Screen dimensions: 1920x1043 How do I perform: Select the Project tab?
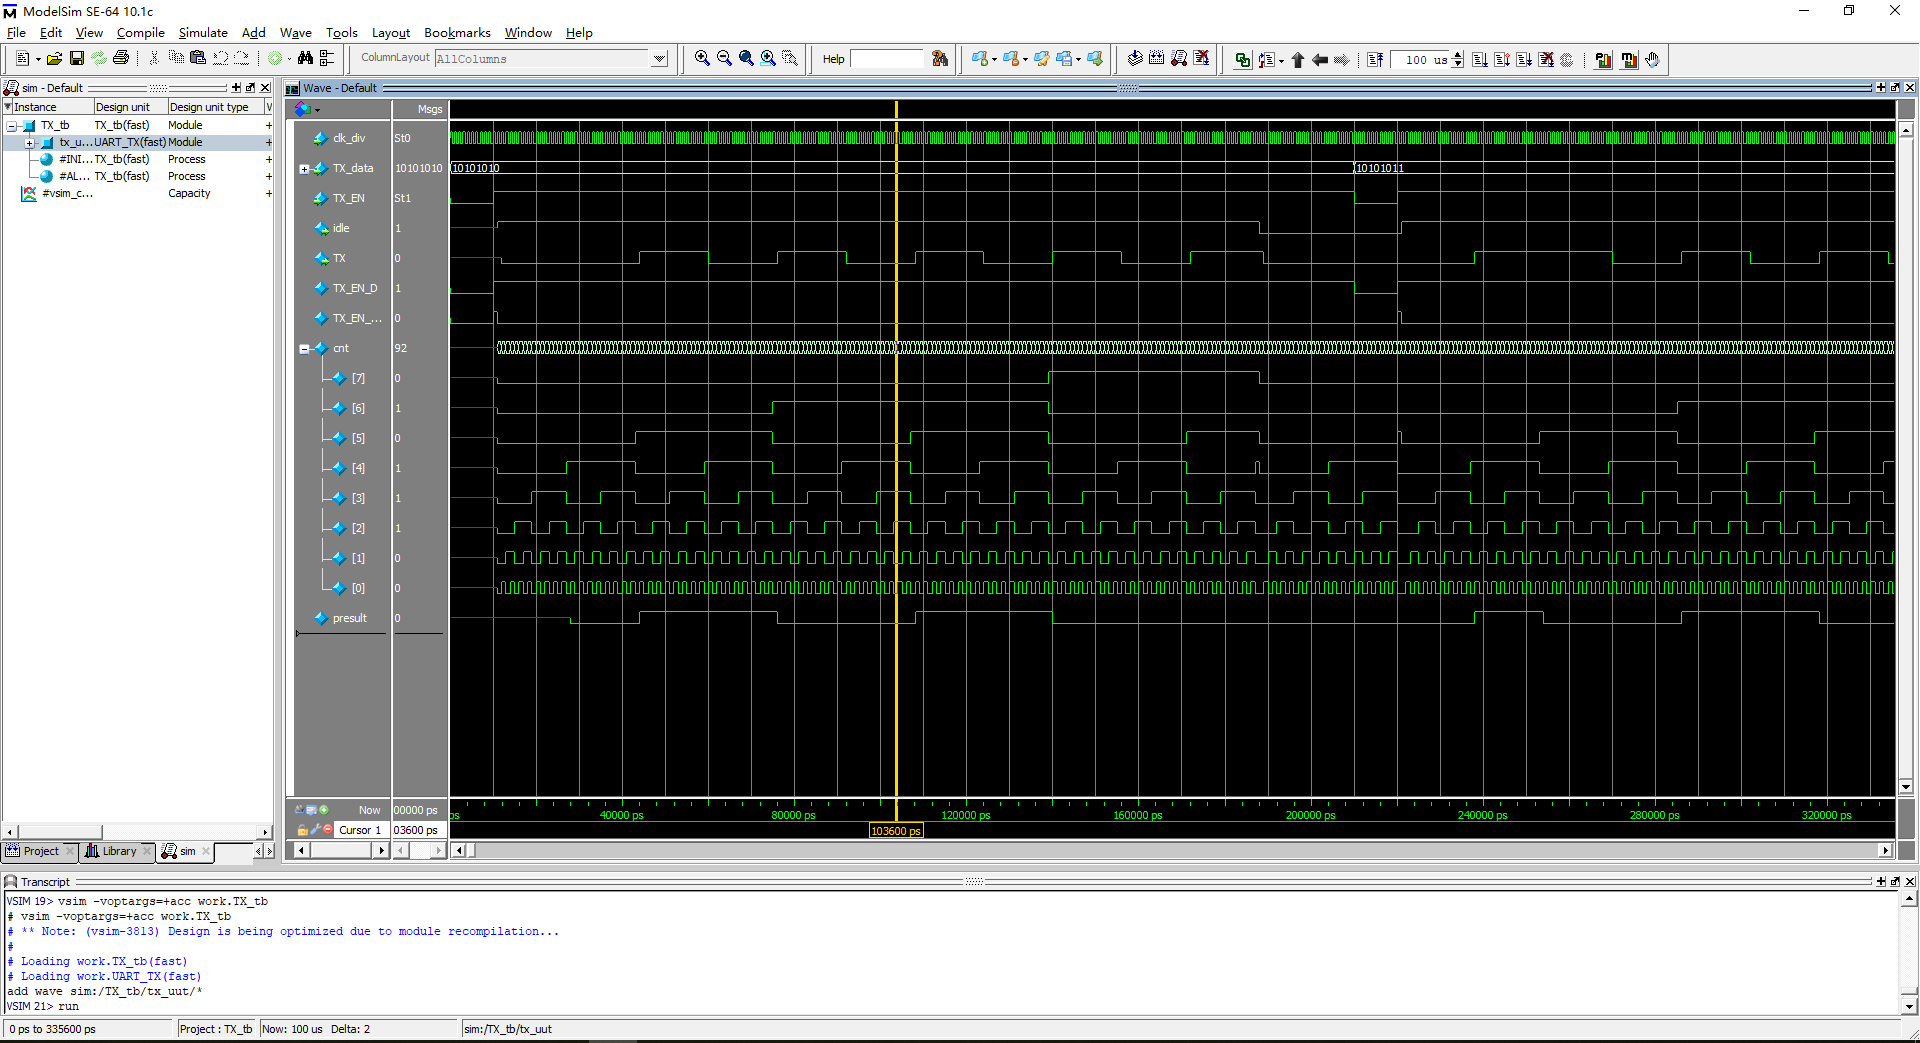point(40,852)
